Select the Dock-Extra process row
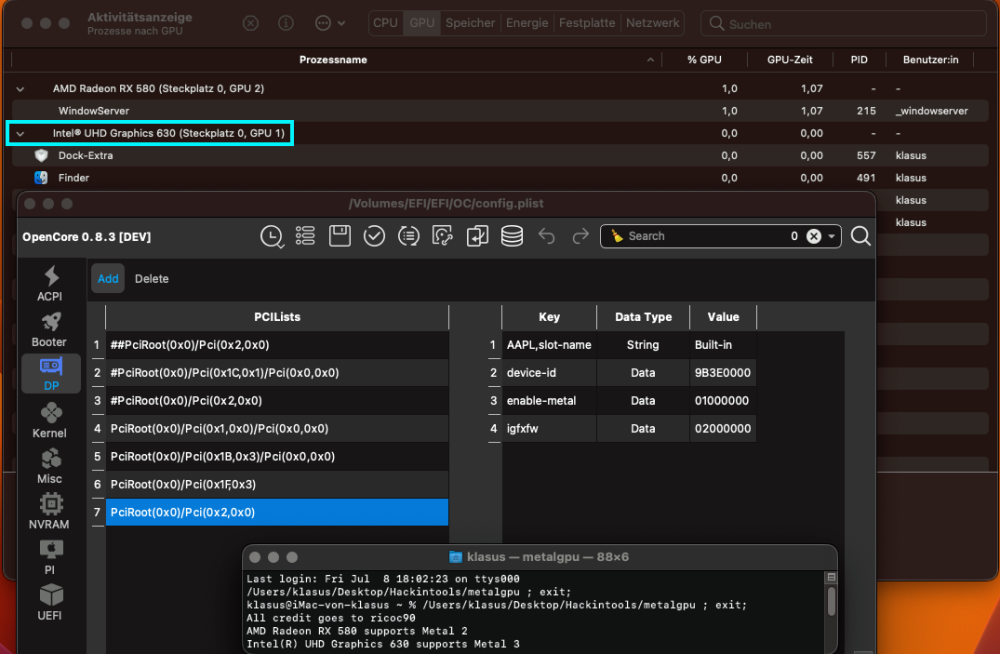Viewport: 1000px width, 654px height. coord(500,156)
